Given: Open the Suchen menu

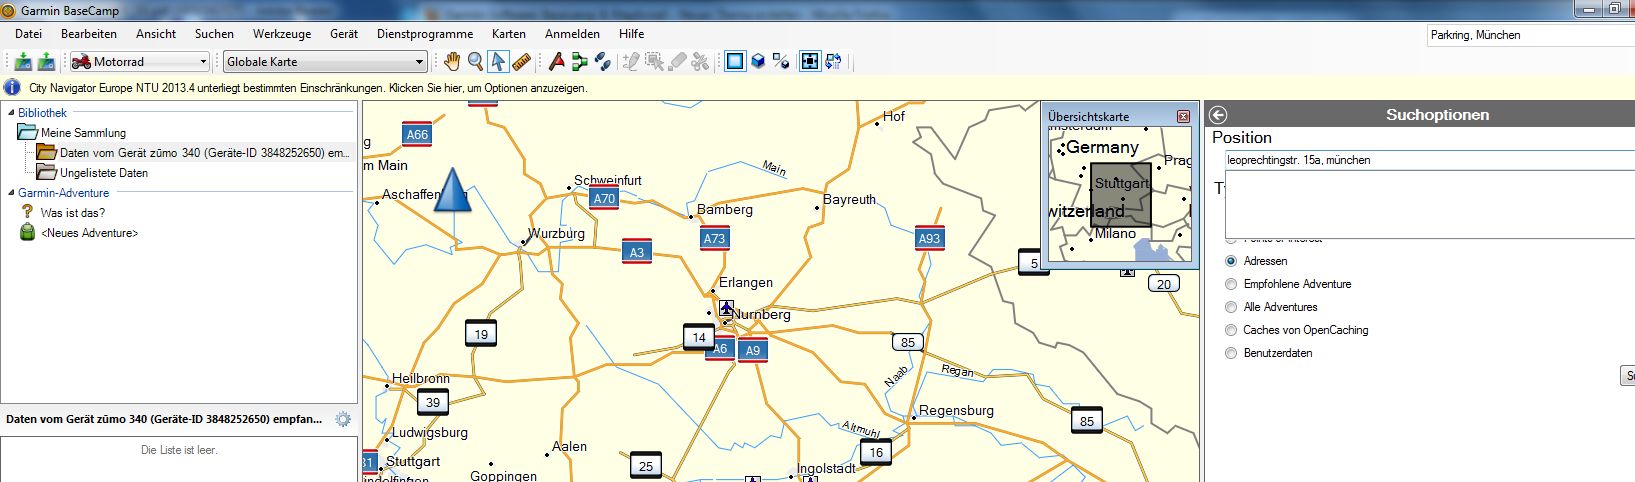Looking at the screenshot, I should pyautogui.click(x=214, y=34).
